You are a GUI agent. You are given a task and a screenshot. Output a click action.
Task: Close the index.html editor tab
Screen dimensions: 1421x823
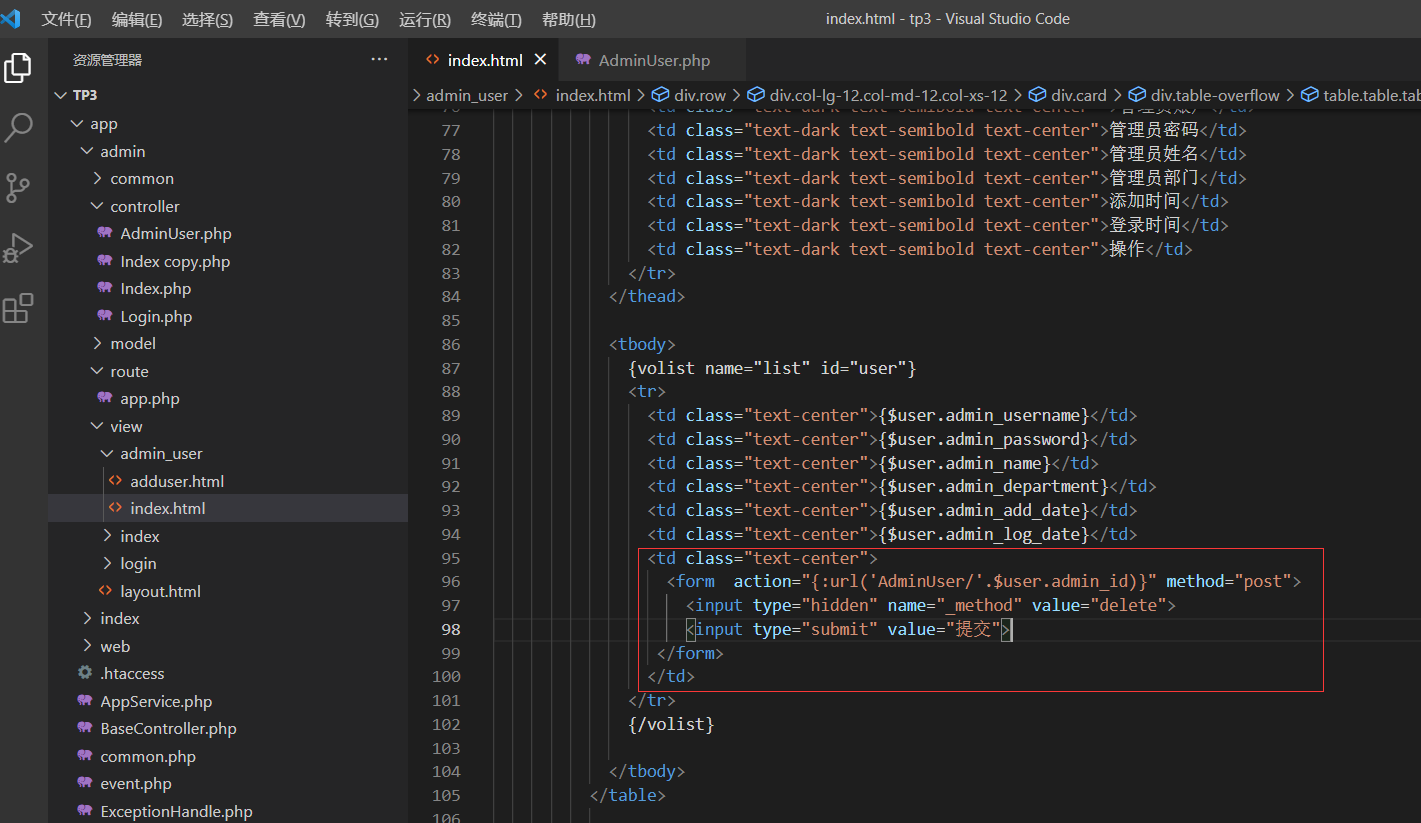[540, 60]
